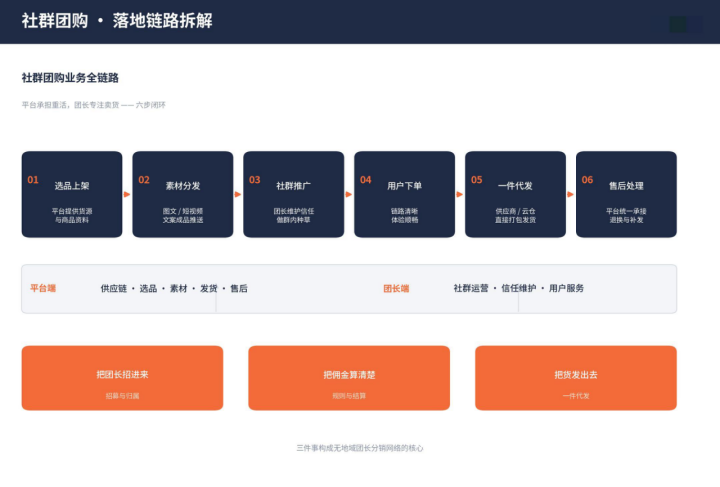The height and width of the screenshot is (487, 720).
Task: Click the orange label 团长端
Action: coord(396,288)
